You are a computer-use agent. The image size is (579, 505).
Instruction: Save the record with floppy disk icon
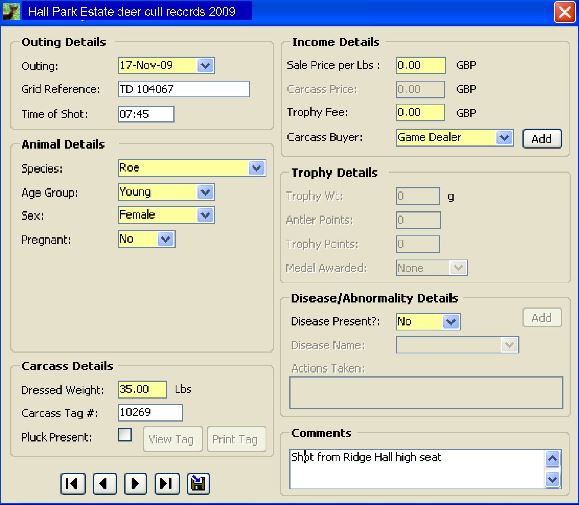tap(198, 484)
